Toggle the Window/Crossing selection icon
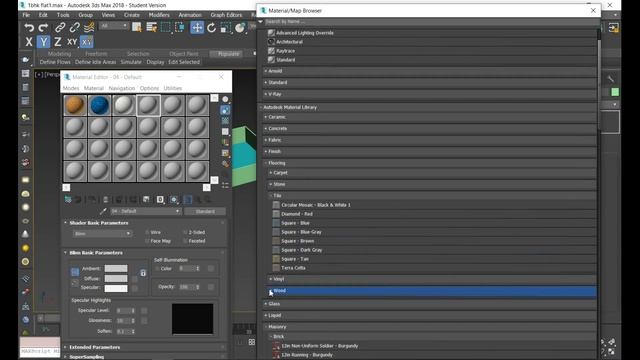 180,27
